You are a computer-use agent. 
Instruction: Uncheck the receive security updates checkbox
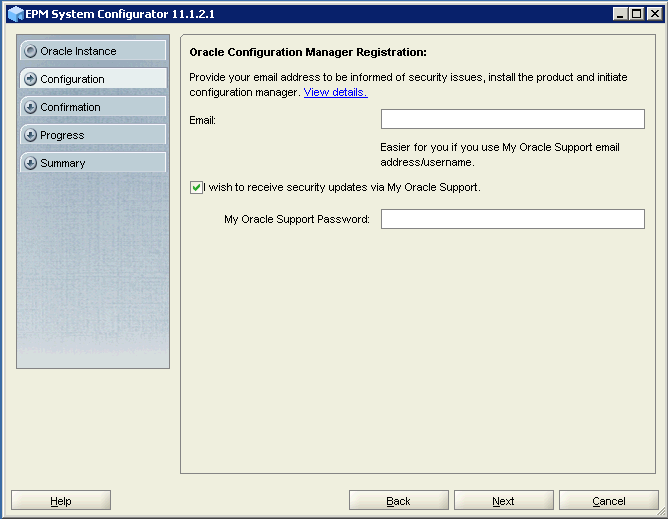coord(196,187)
